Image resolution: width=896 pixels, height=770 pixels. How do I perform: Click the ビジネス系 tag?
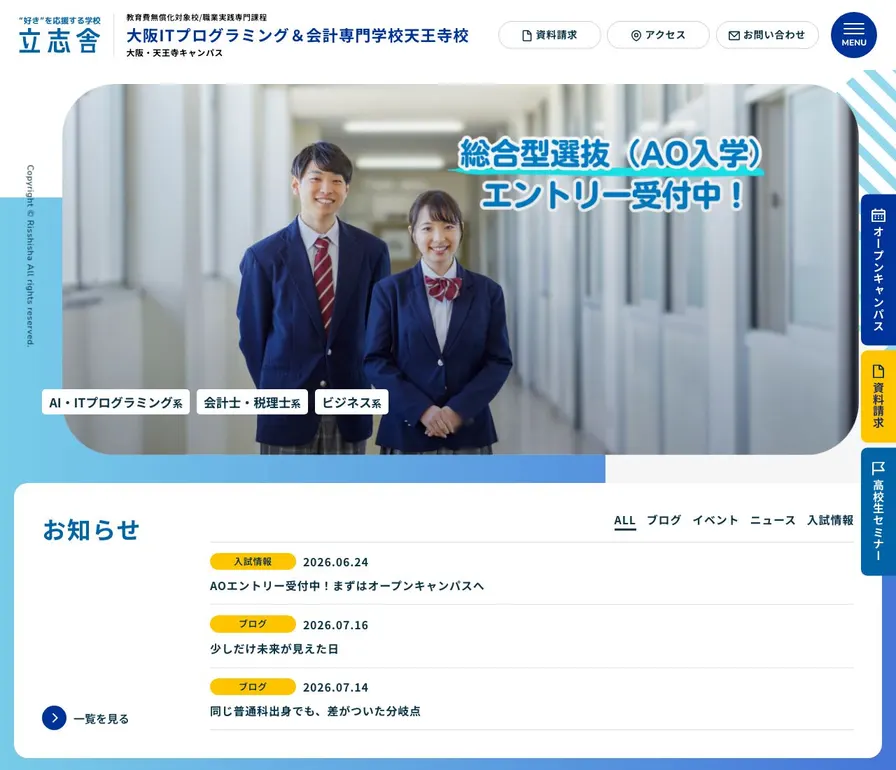point(351,402)
